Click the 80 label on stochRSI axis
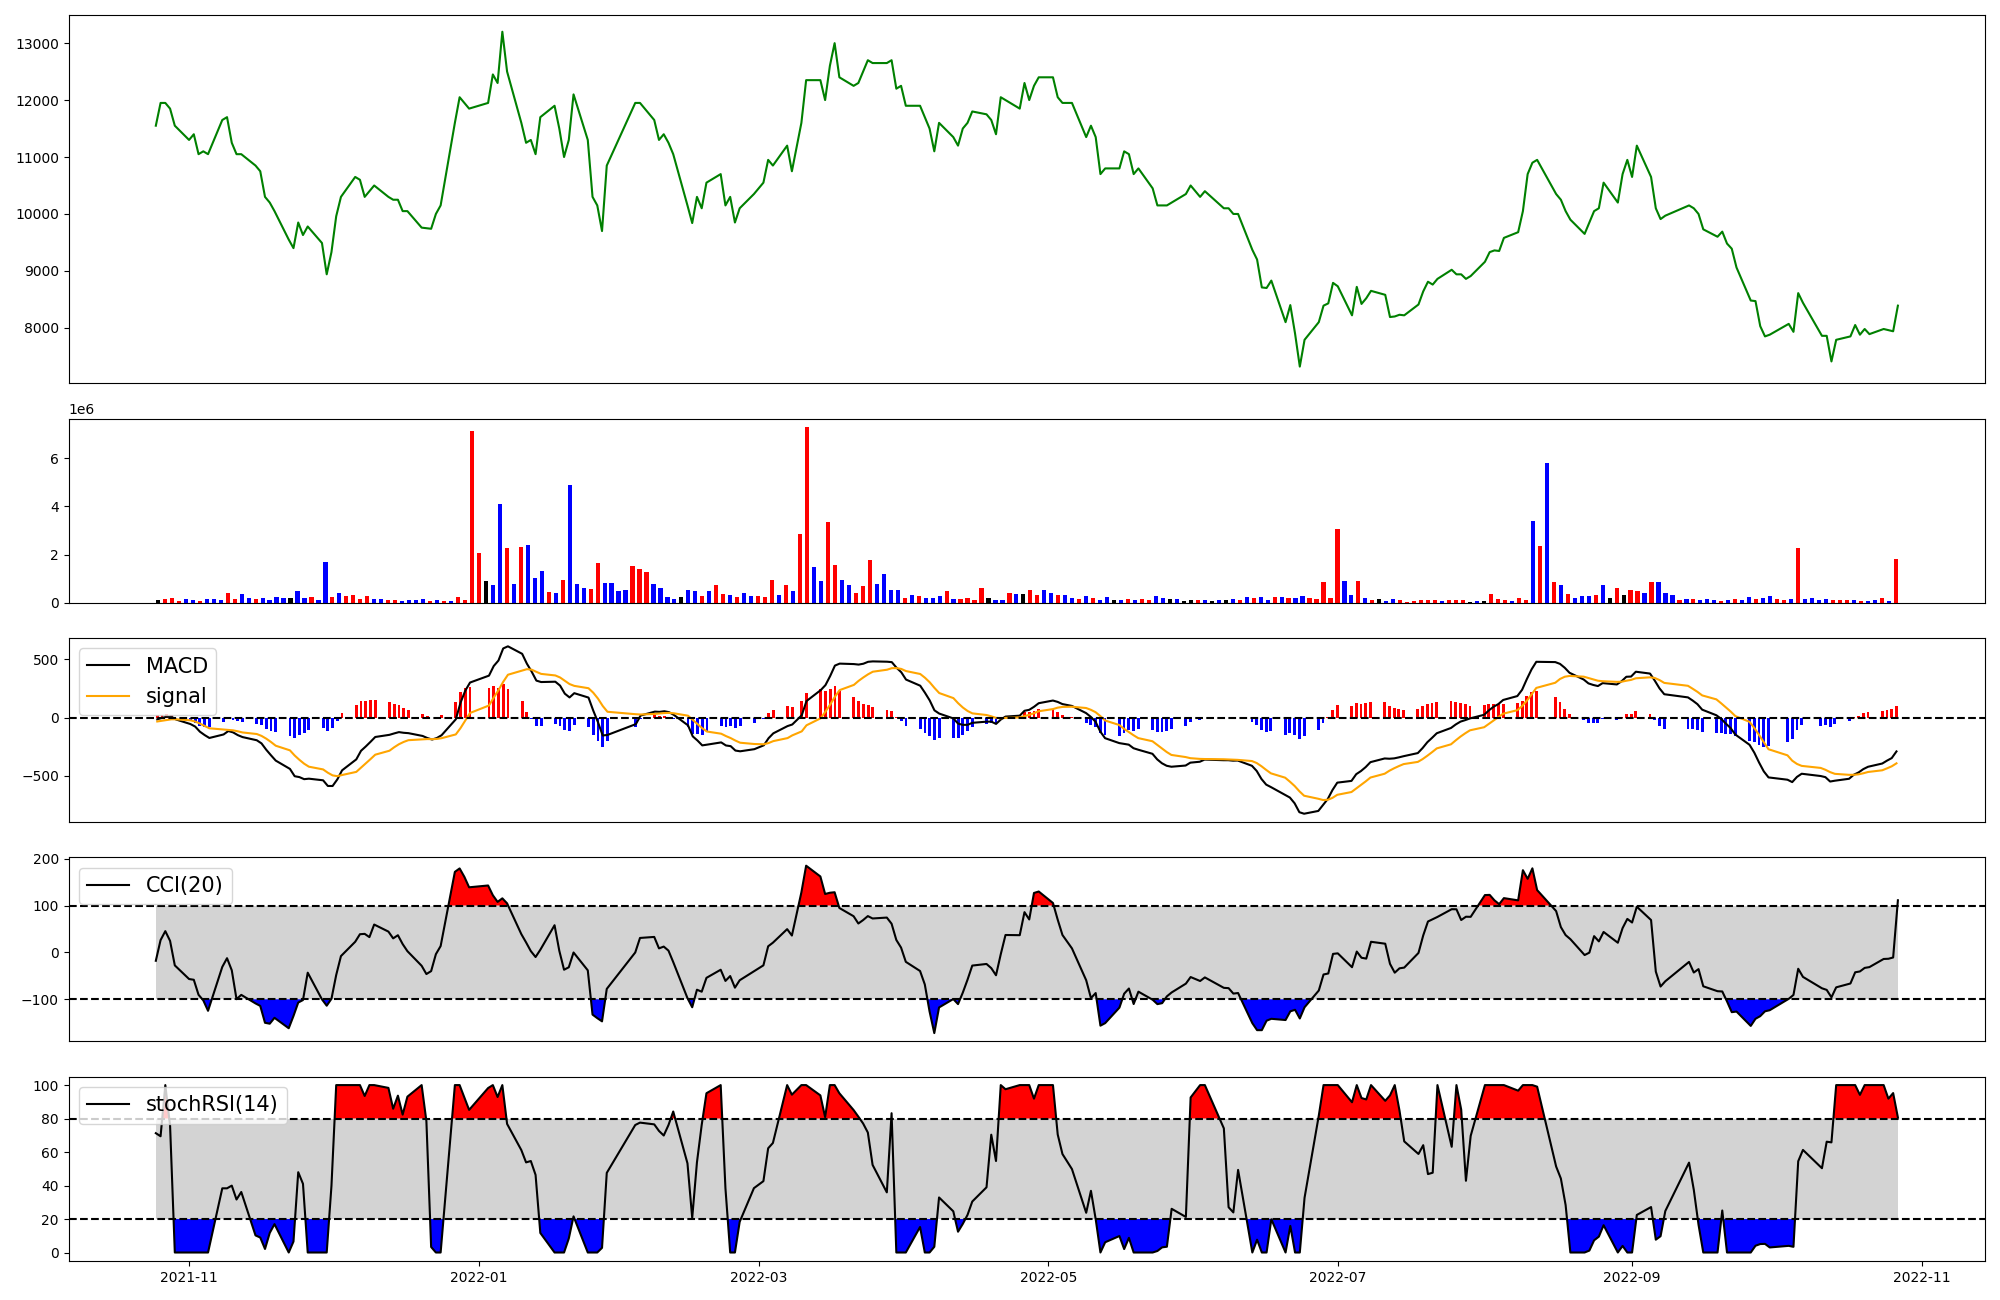The width and height of the screenshot is (2000, 1300). pyautogui.click(x=50, y=1120)
